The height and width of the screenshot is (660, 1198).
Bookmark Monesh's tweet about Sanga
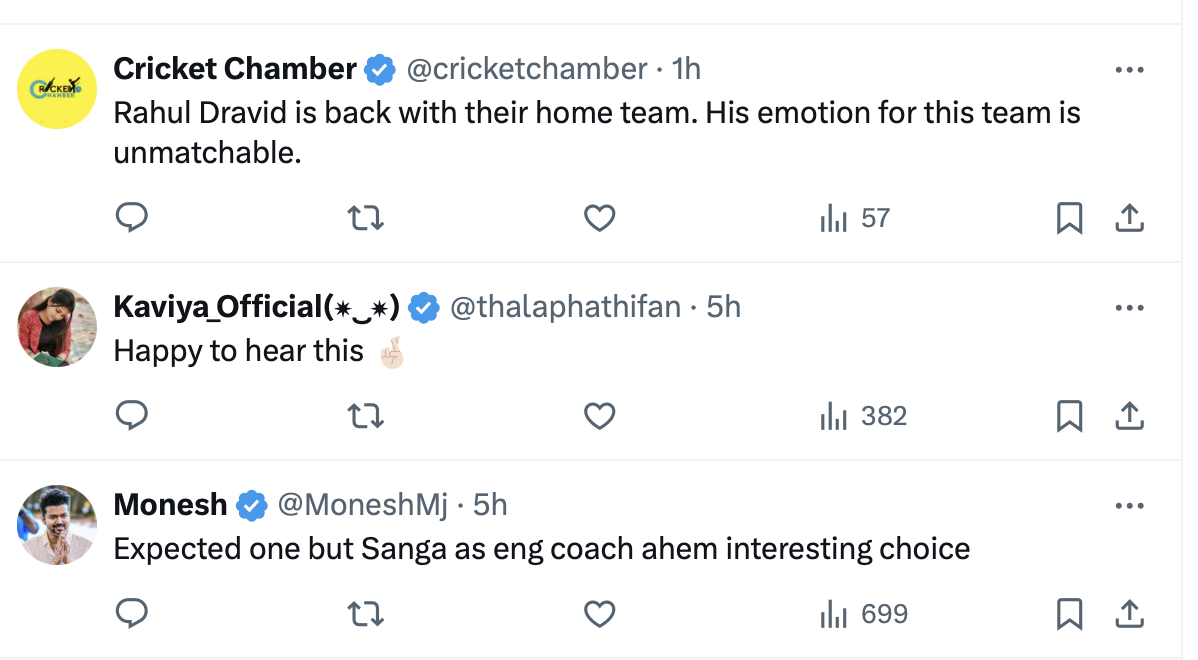tap(1069, 613)
